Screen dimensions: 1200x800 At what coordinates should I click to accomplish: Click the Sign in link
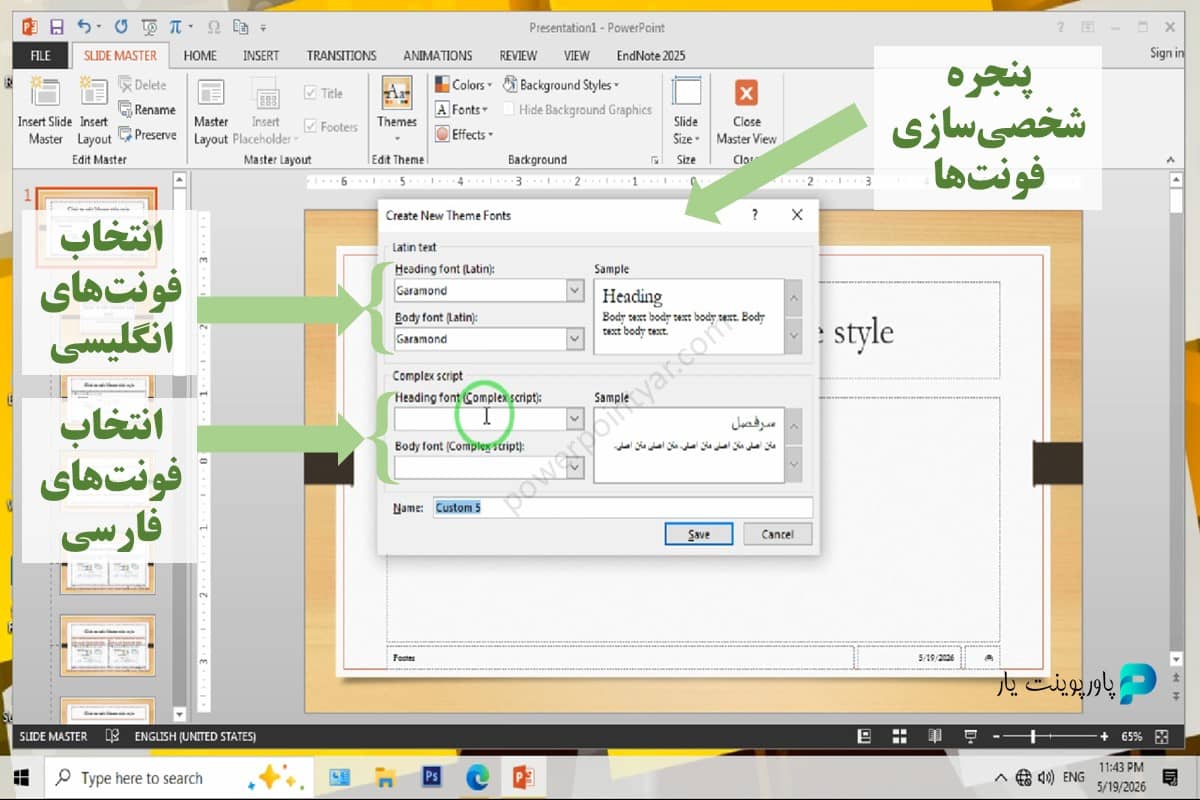click(x=1167, y=54)
